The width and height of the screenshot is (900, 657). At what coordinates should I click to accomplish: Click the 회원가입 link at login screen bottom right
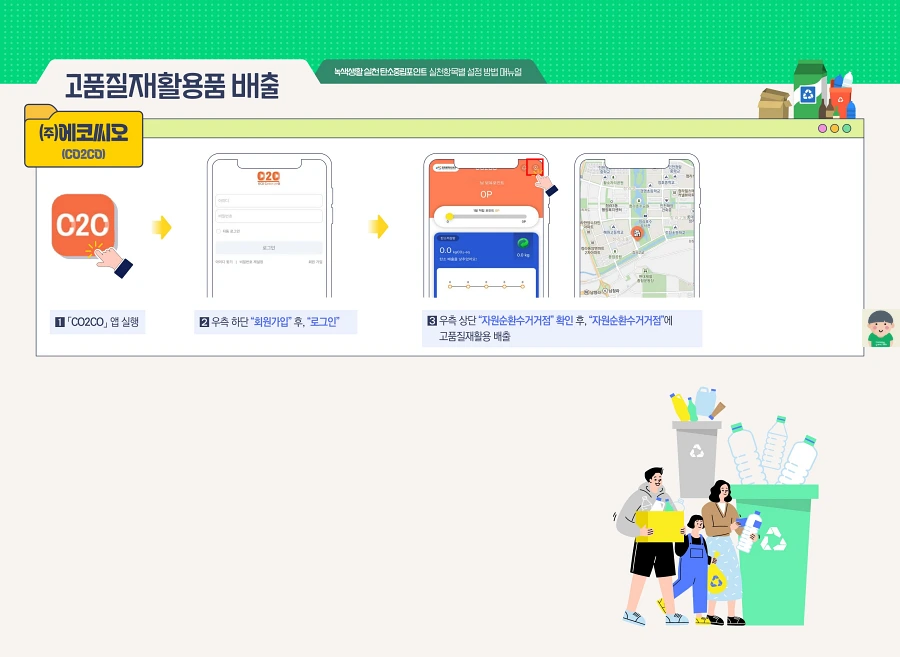coord(315,262)
